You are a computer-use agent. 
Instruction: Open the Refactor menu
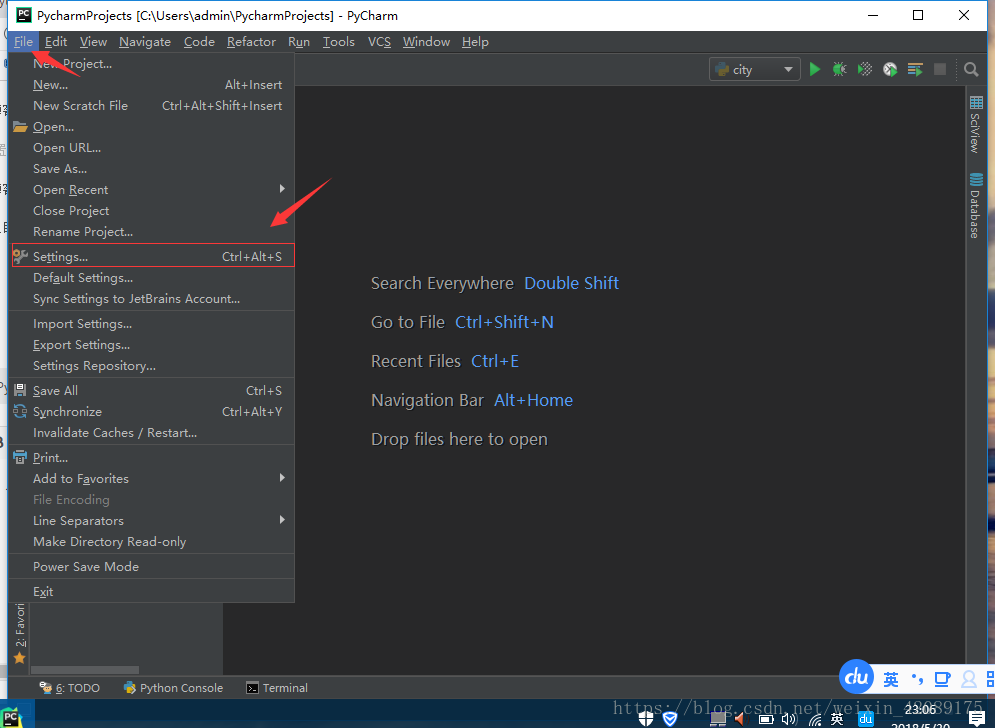[251, 42]
